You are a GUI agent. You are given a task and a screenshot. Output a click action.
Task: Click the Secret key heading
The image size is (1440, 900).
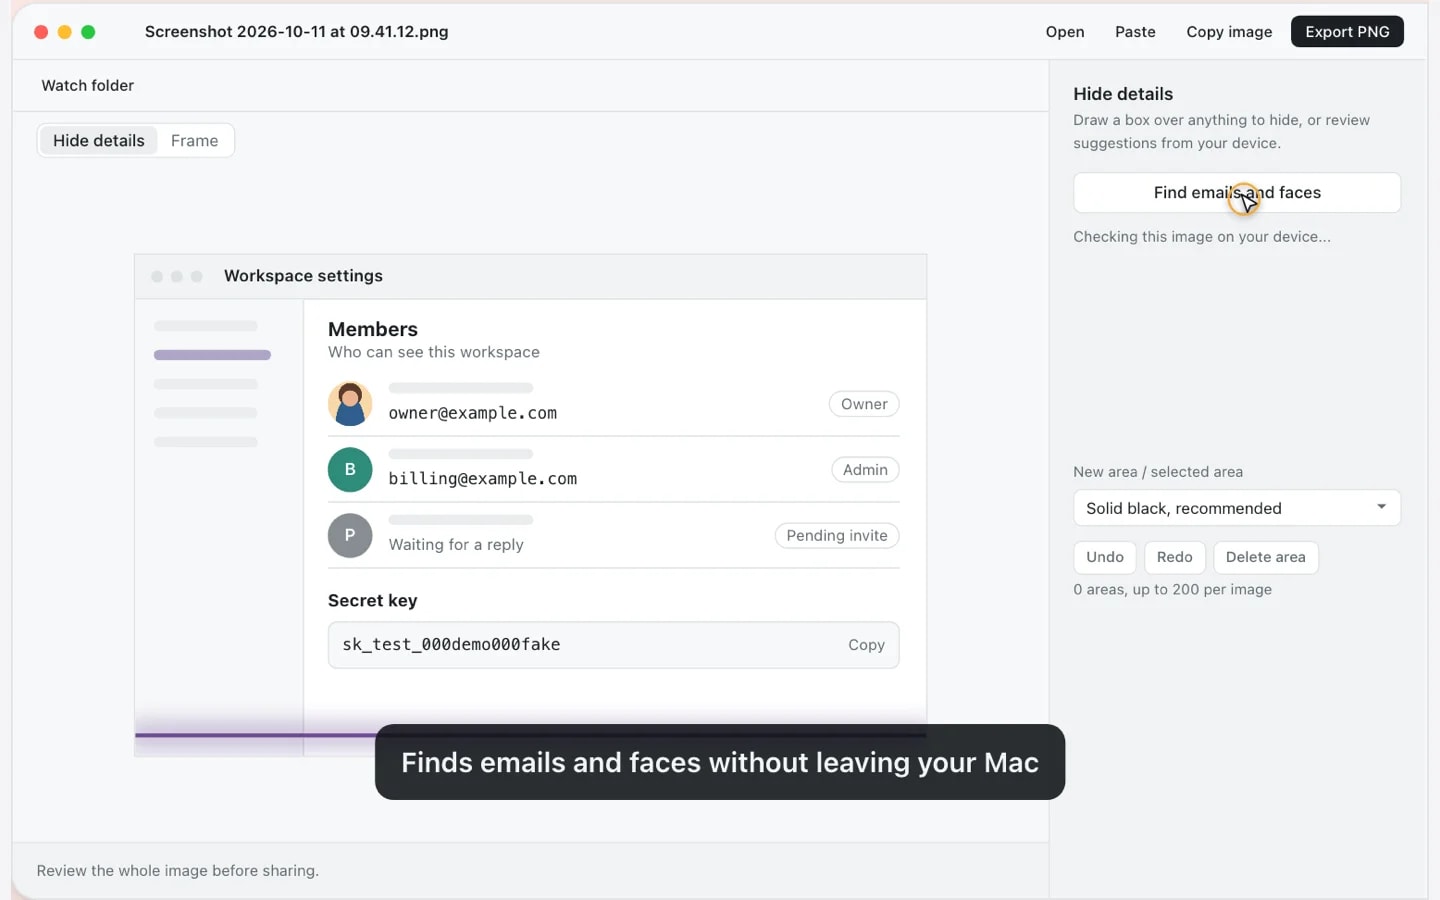373,601
